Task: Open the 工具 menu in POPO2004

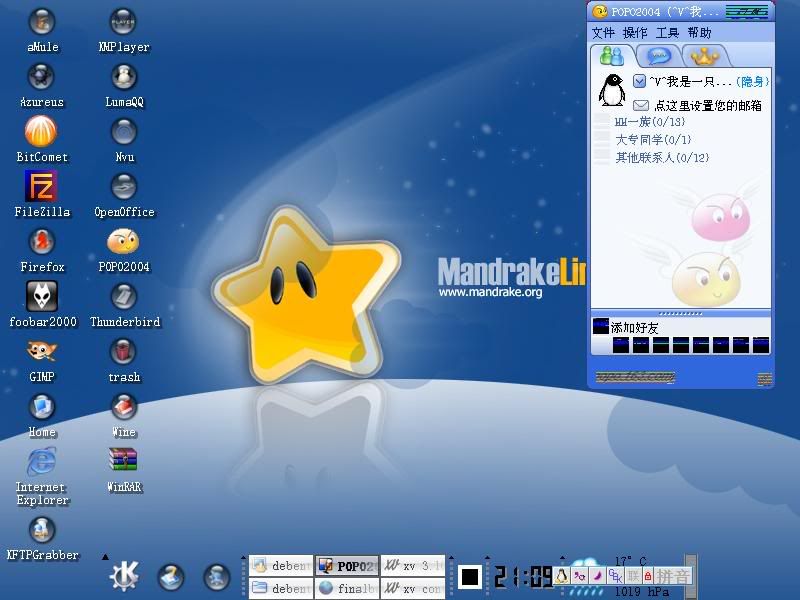Action: click(x=667, y=33)
